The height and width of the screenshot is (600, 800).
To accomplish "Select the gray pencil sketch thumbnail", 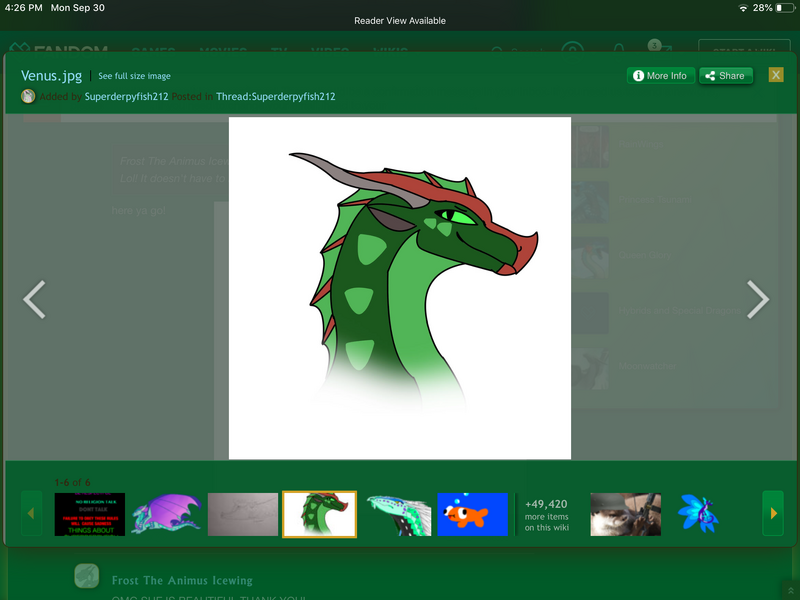I will coord(243,514).
